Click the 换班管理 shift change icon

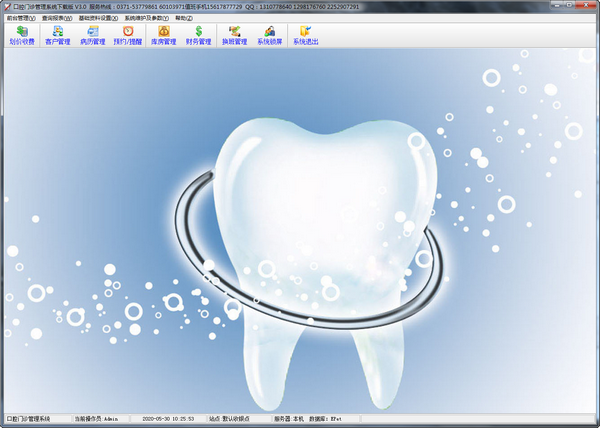click(x=234, y=36)
